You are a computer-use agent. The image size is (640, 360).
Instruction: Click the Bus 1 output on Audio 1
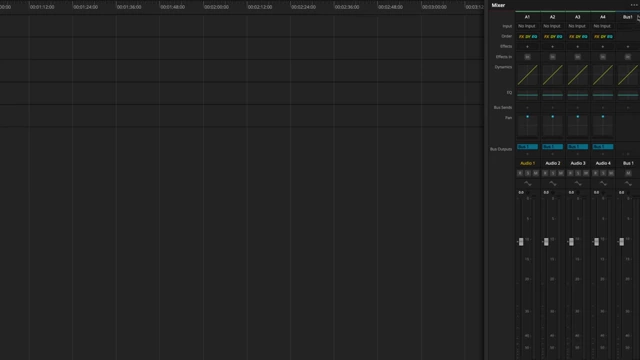(527, 147)
